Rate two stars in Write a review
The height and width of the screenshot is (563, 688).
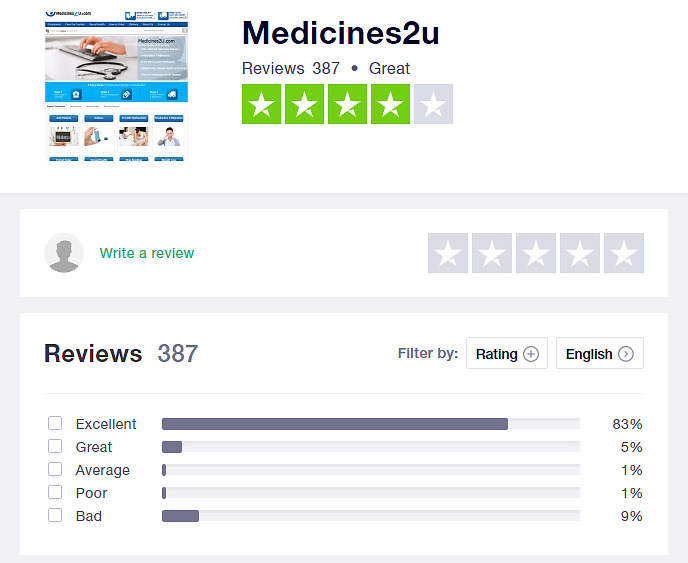coord(492,253)
